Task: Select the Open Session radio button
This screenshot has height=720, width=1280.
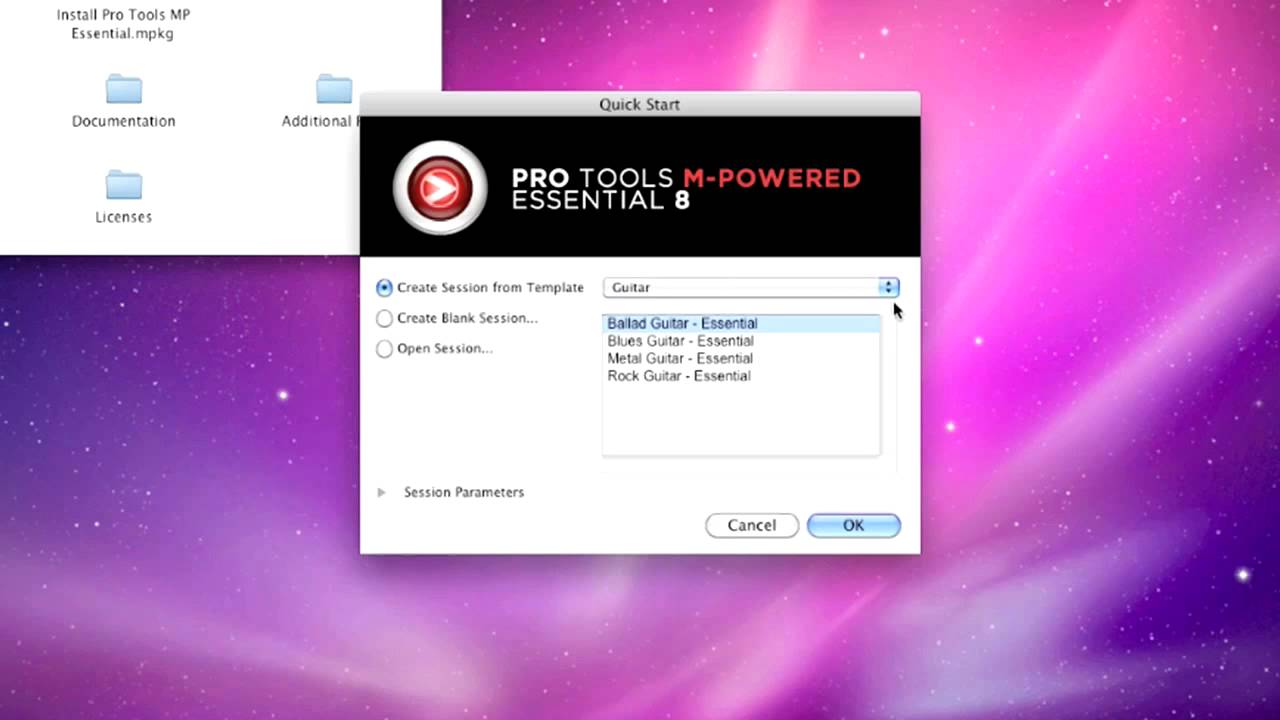Action: (384, 349)
